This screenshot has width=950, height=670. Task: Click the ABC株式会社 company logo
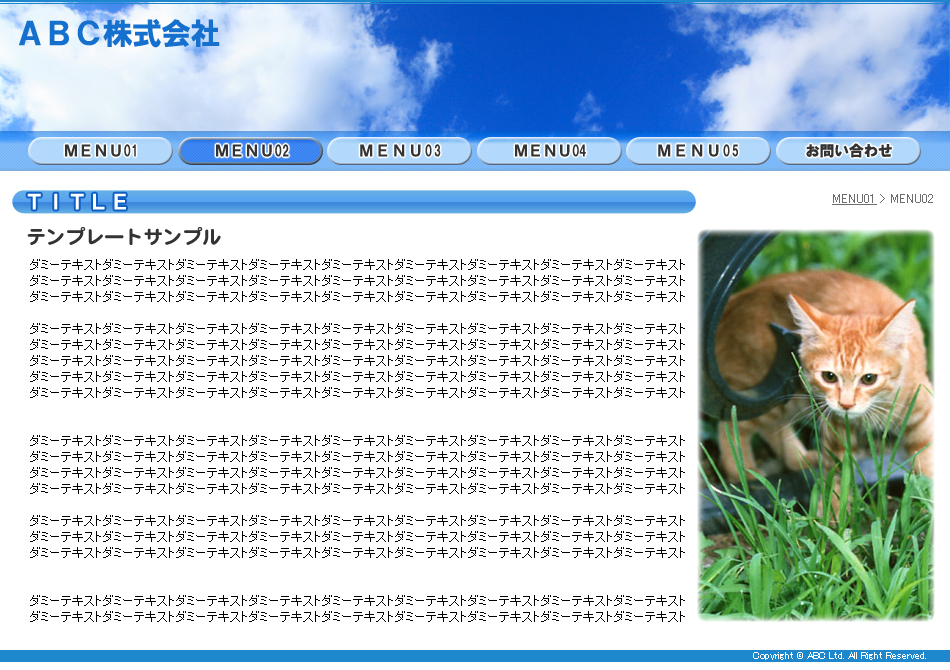[x=119, y=34]
